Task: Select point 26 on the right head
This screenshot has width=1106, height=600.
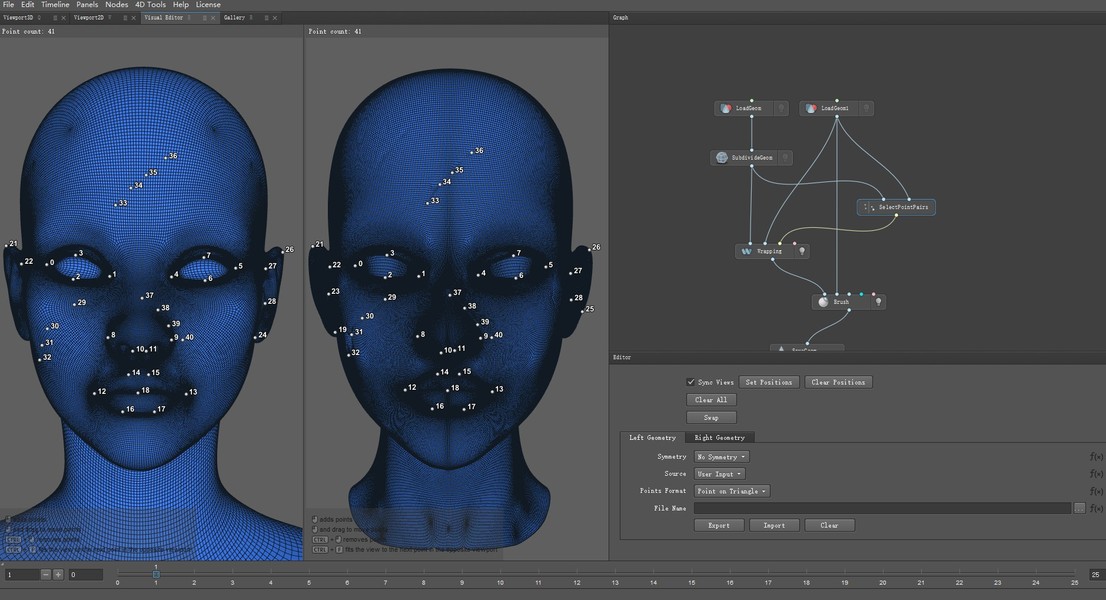Action: (590, 249)
